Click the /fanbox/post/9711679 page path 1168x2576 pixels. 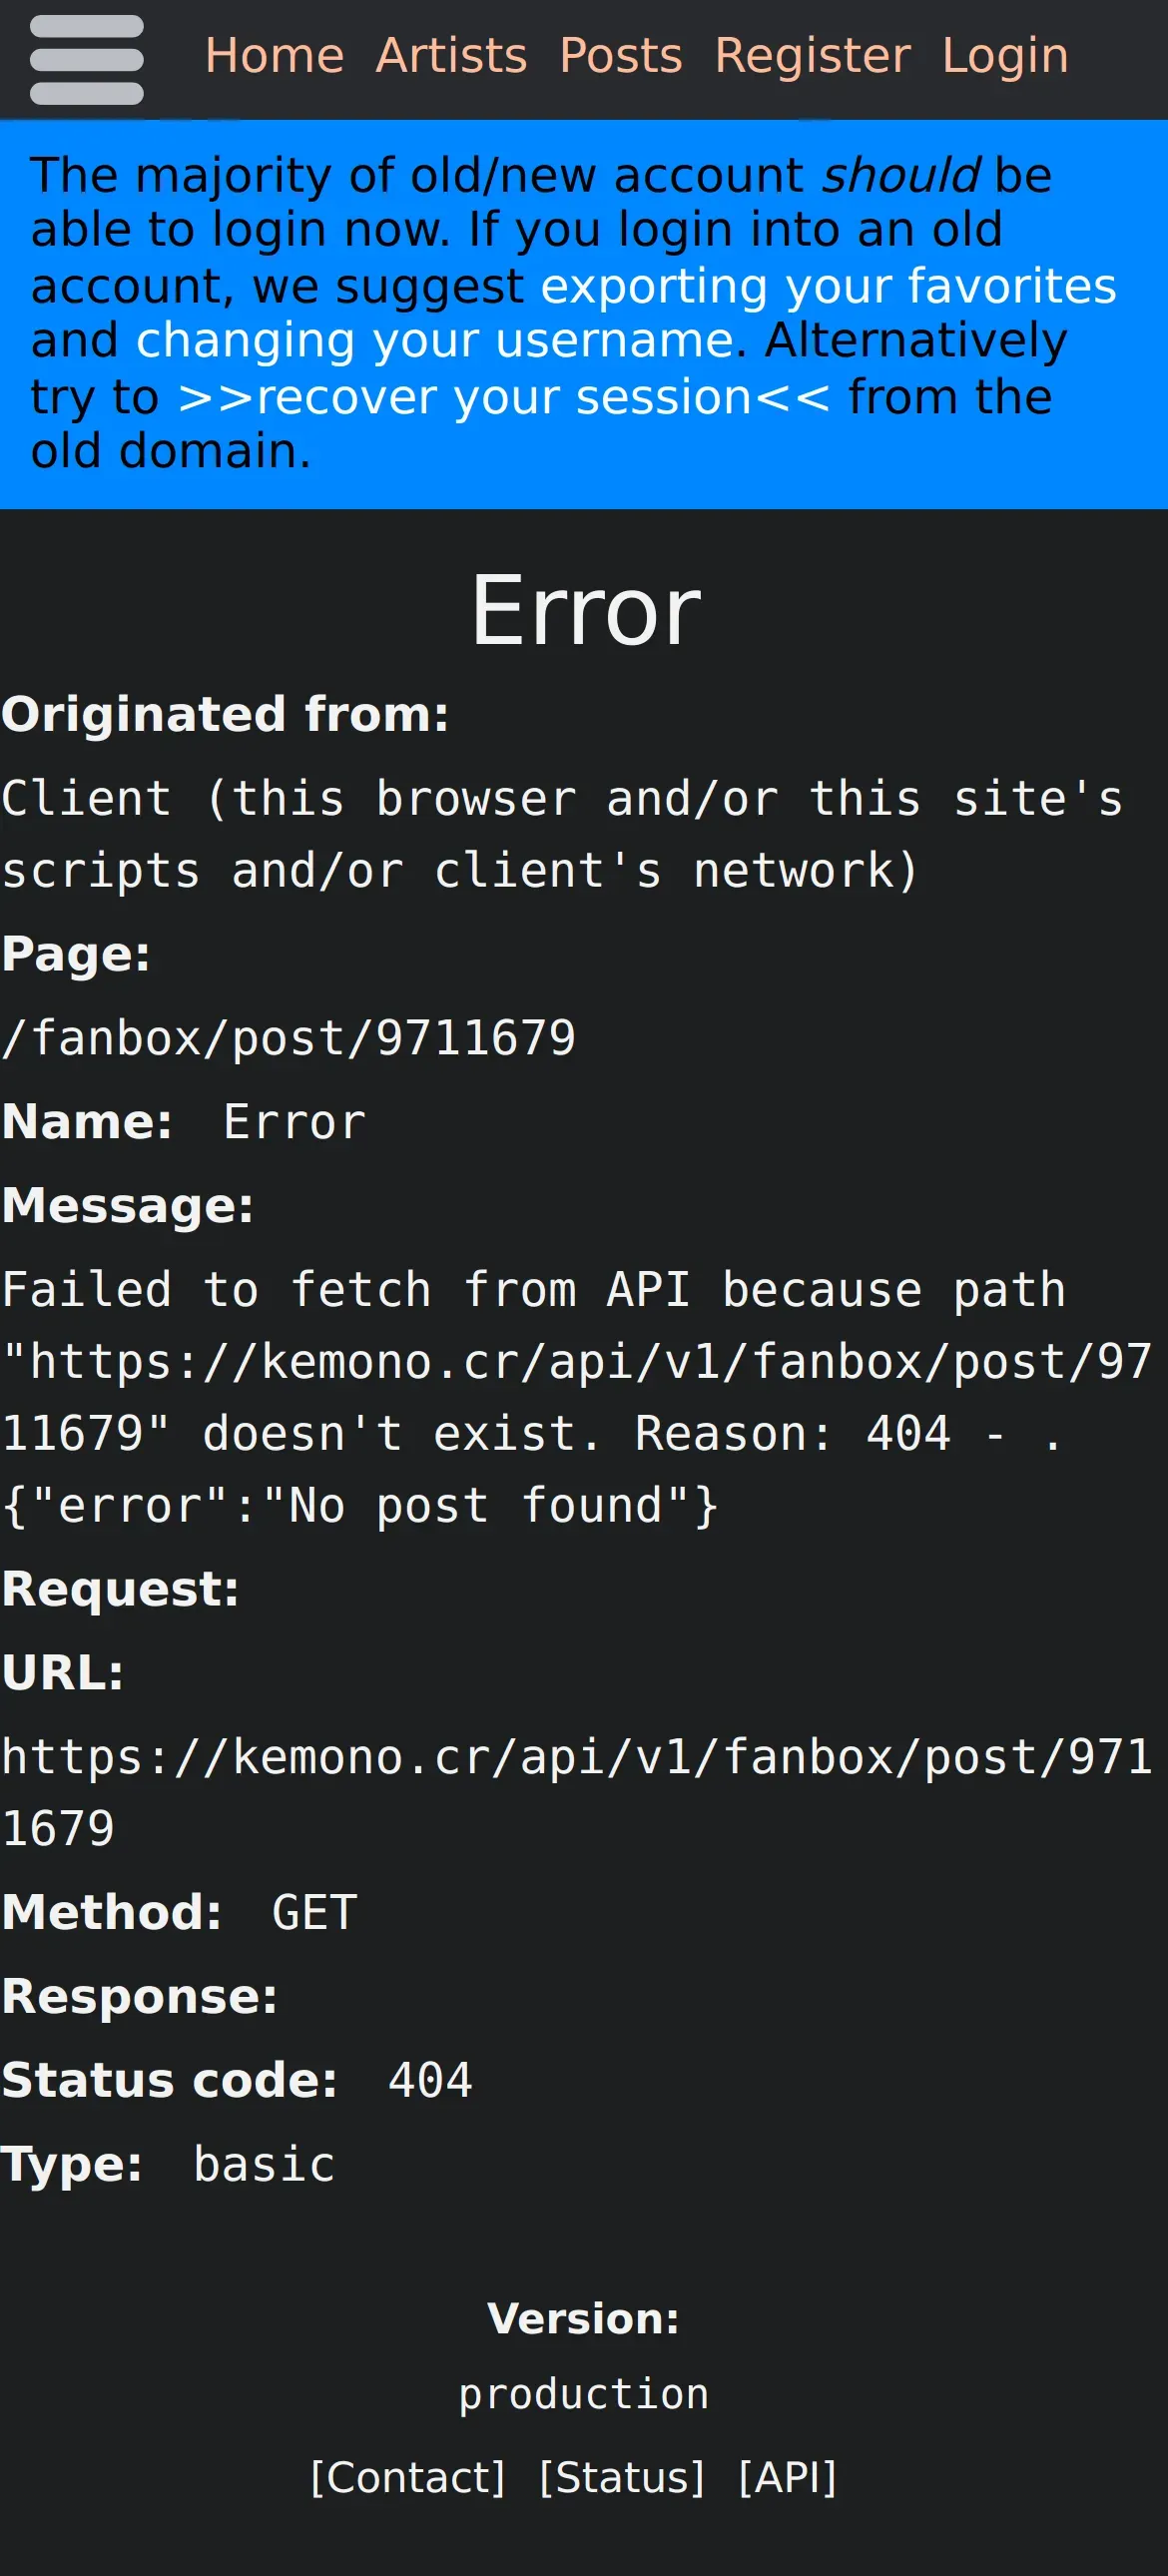pos(289,1038)
